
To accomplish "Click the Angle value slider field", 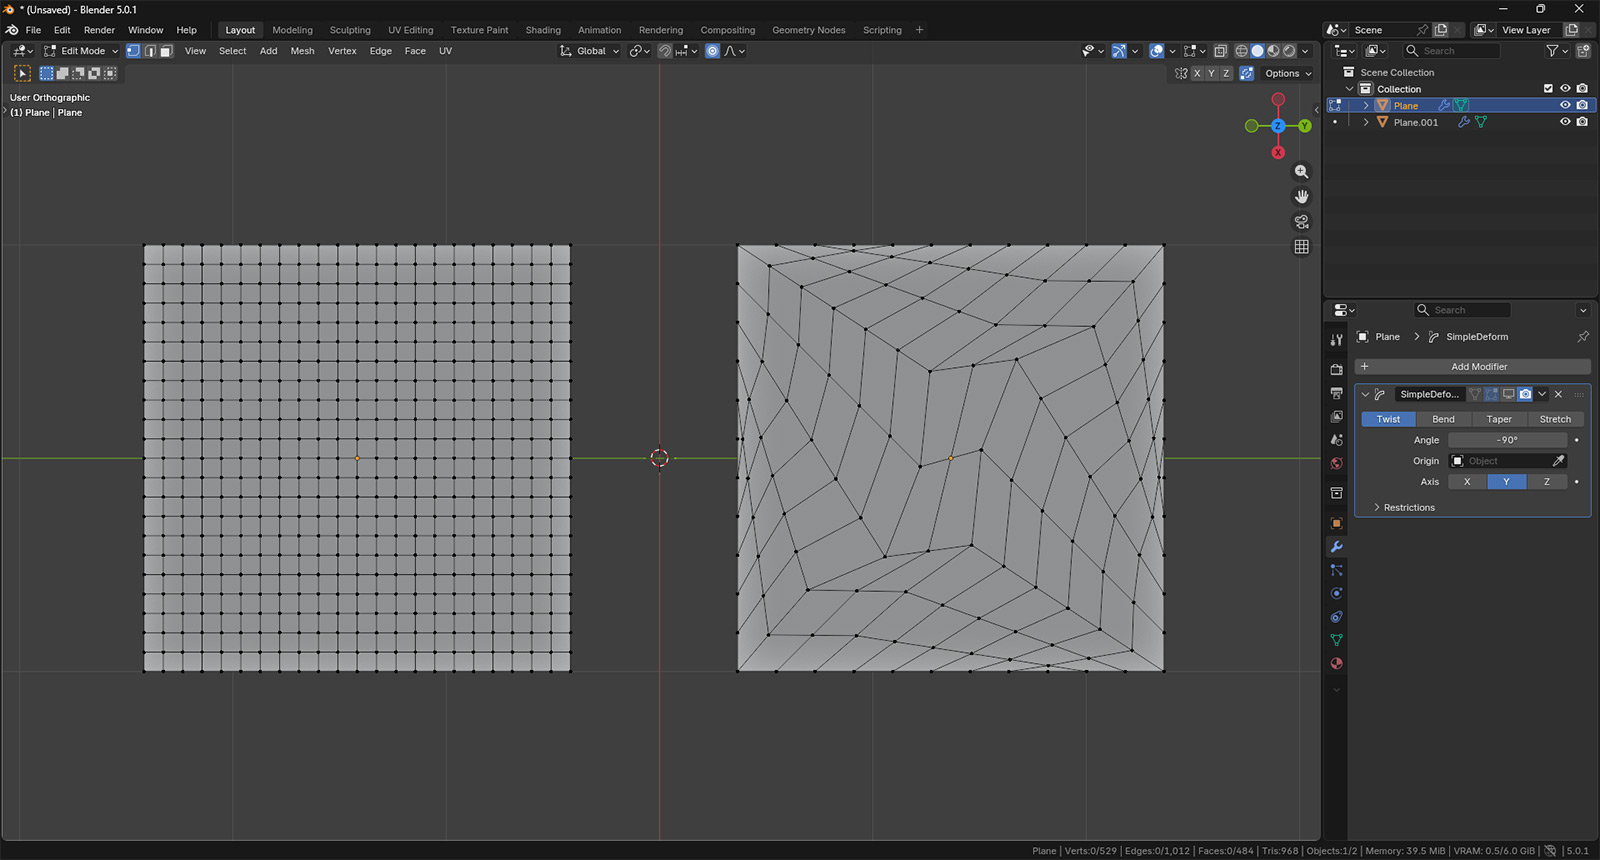I will click(x=1507, y=440).
